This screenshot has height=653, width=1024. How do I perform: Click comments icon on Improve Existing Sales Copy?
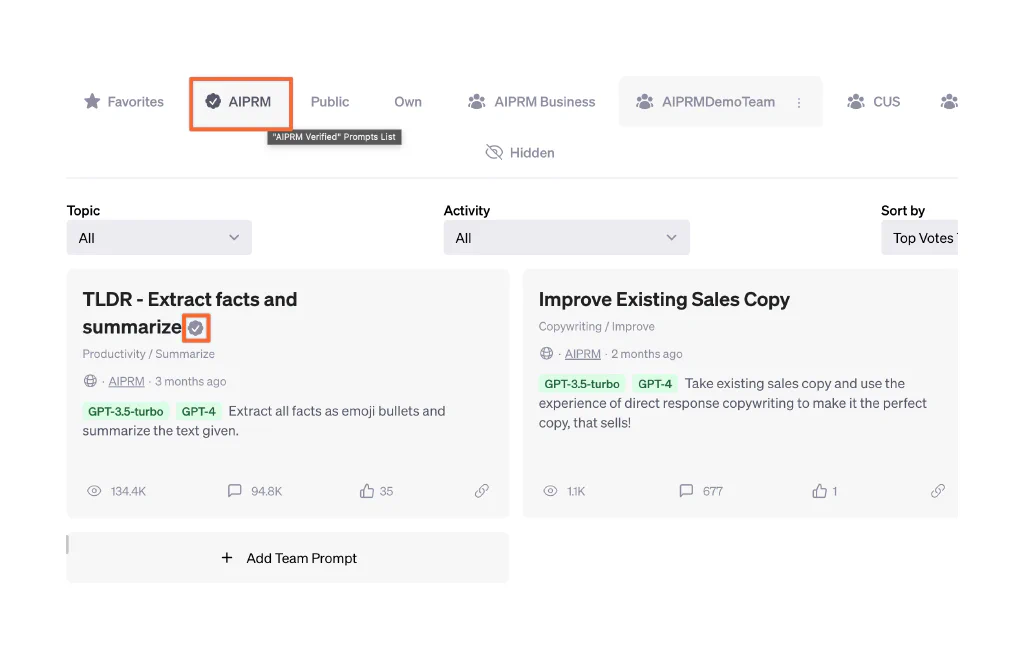point(686,491)
